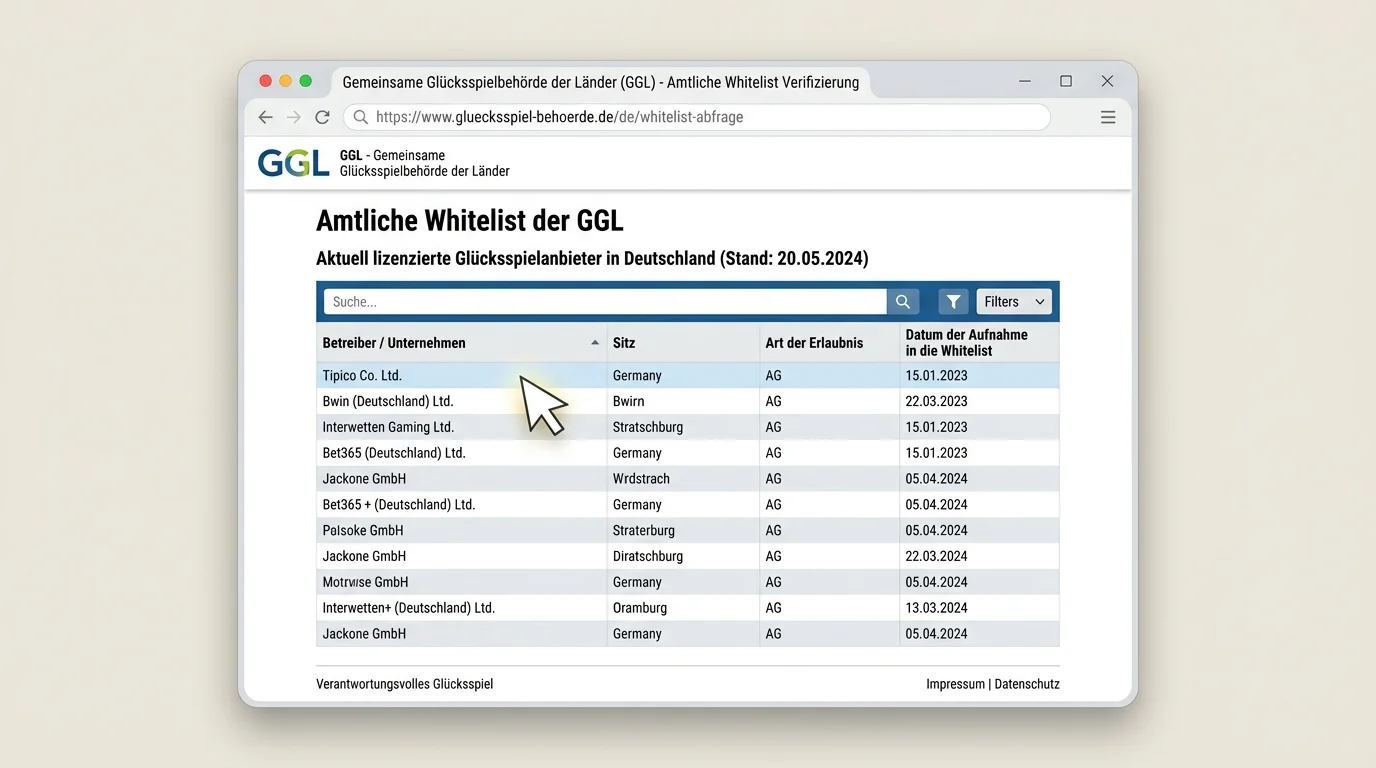Click Jackone GmbH in Diratschburg row

point(364,556)
